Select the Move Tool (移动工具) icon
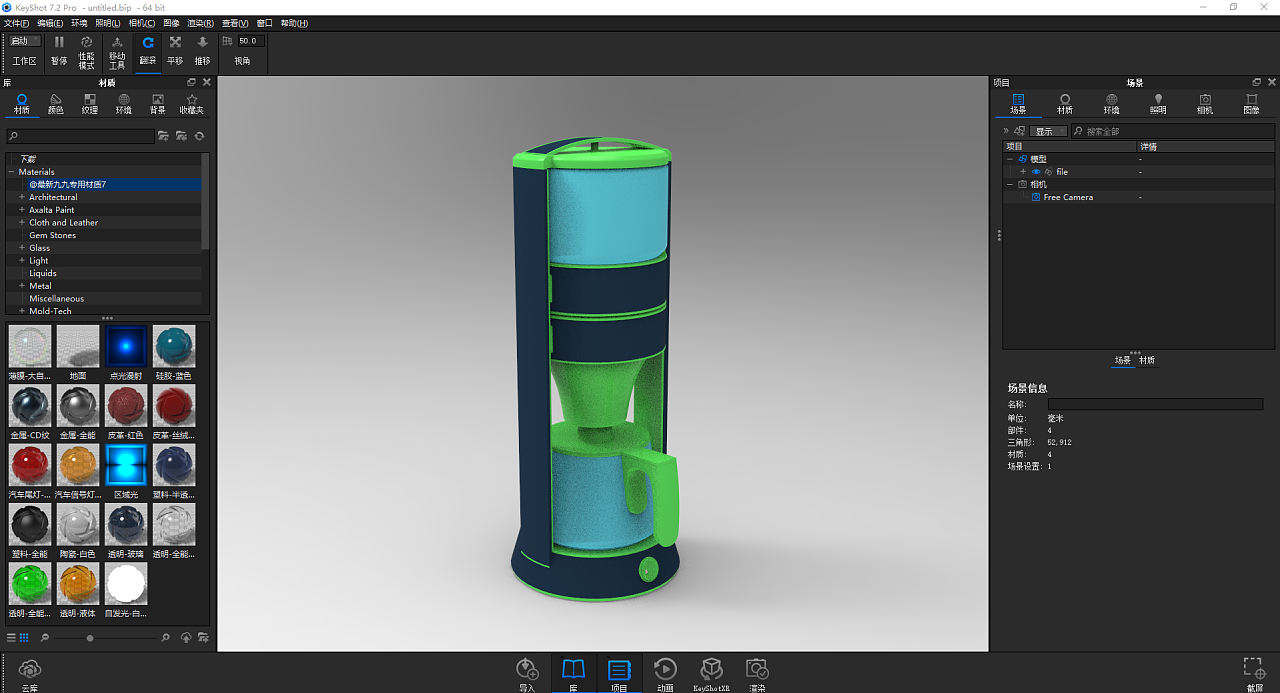Viewport: 1280px width, 693px height. point(117,43)
